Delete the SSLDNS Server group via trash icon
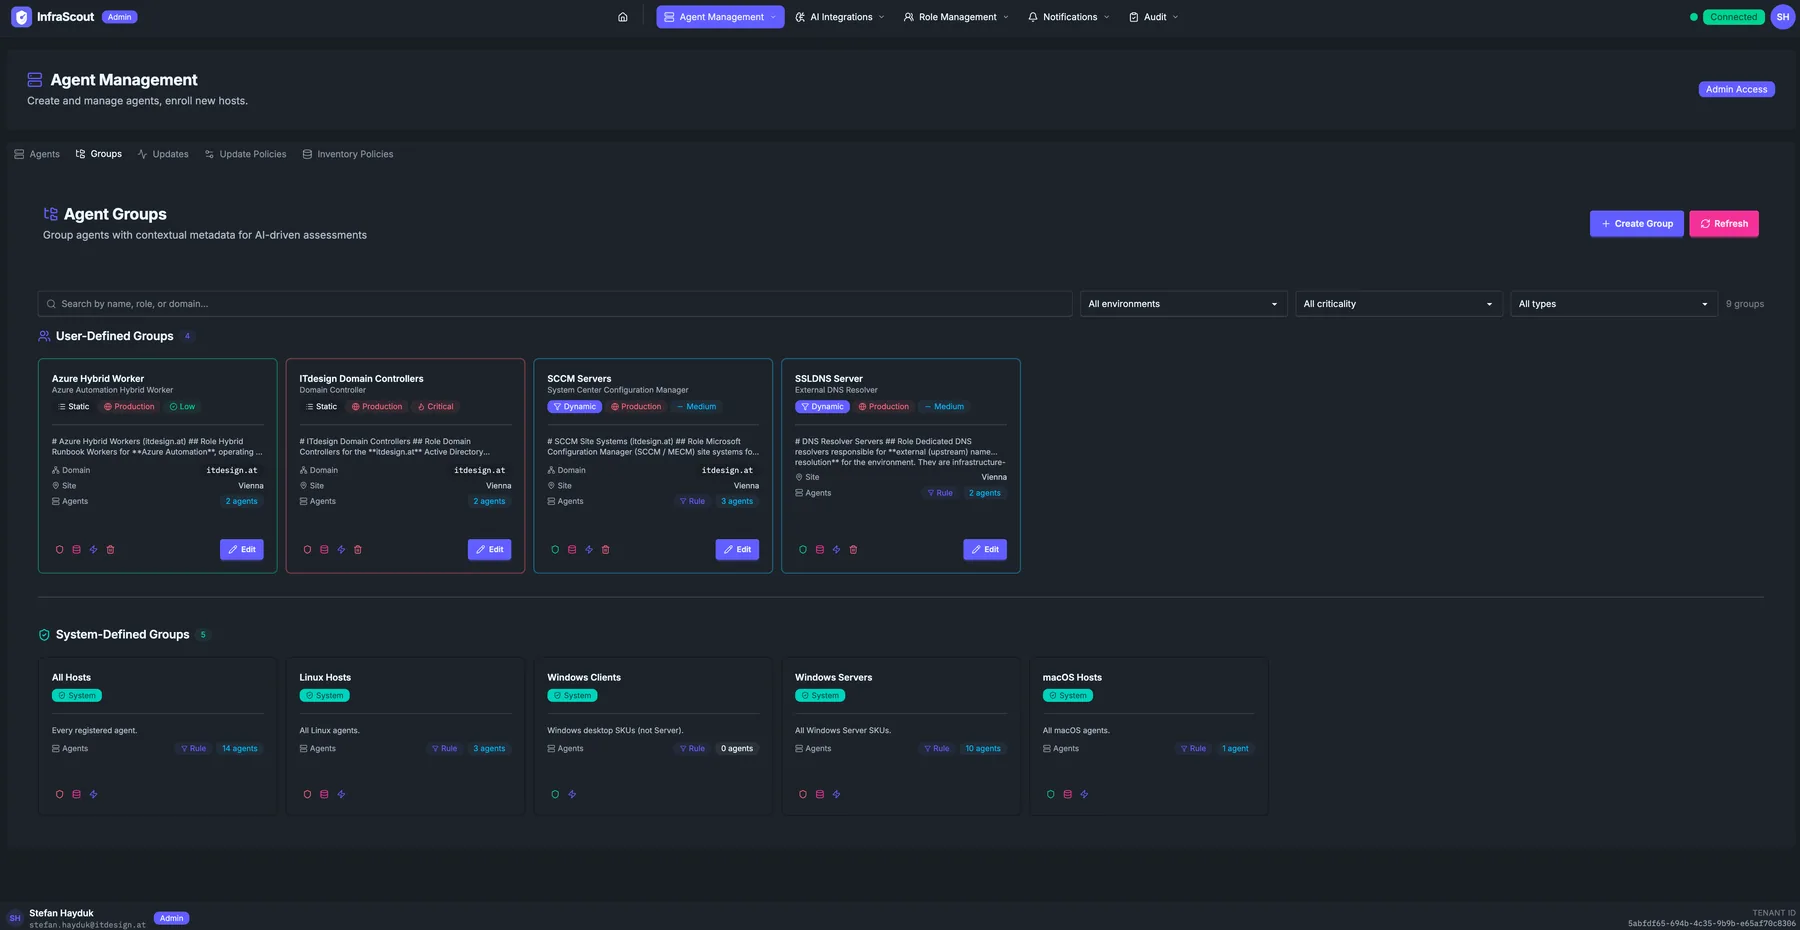 pyautogui.click(x=854, y=550)
